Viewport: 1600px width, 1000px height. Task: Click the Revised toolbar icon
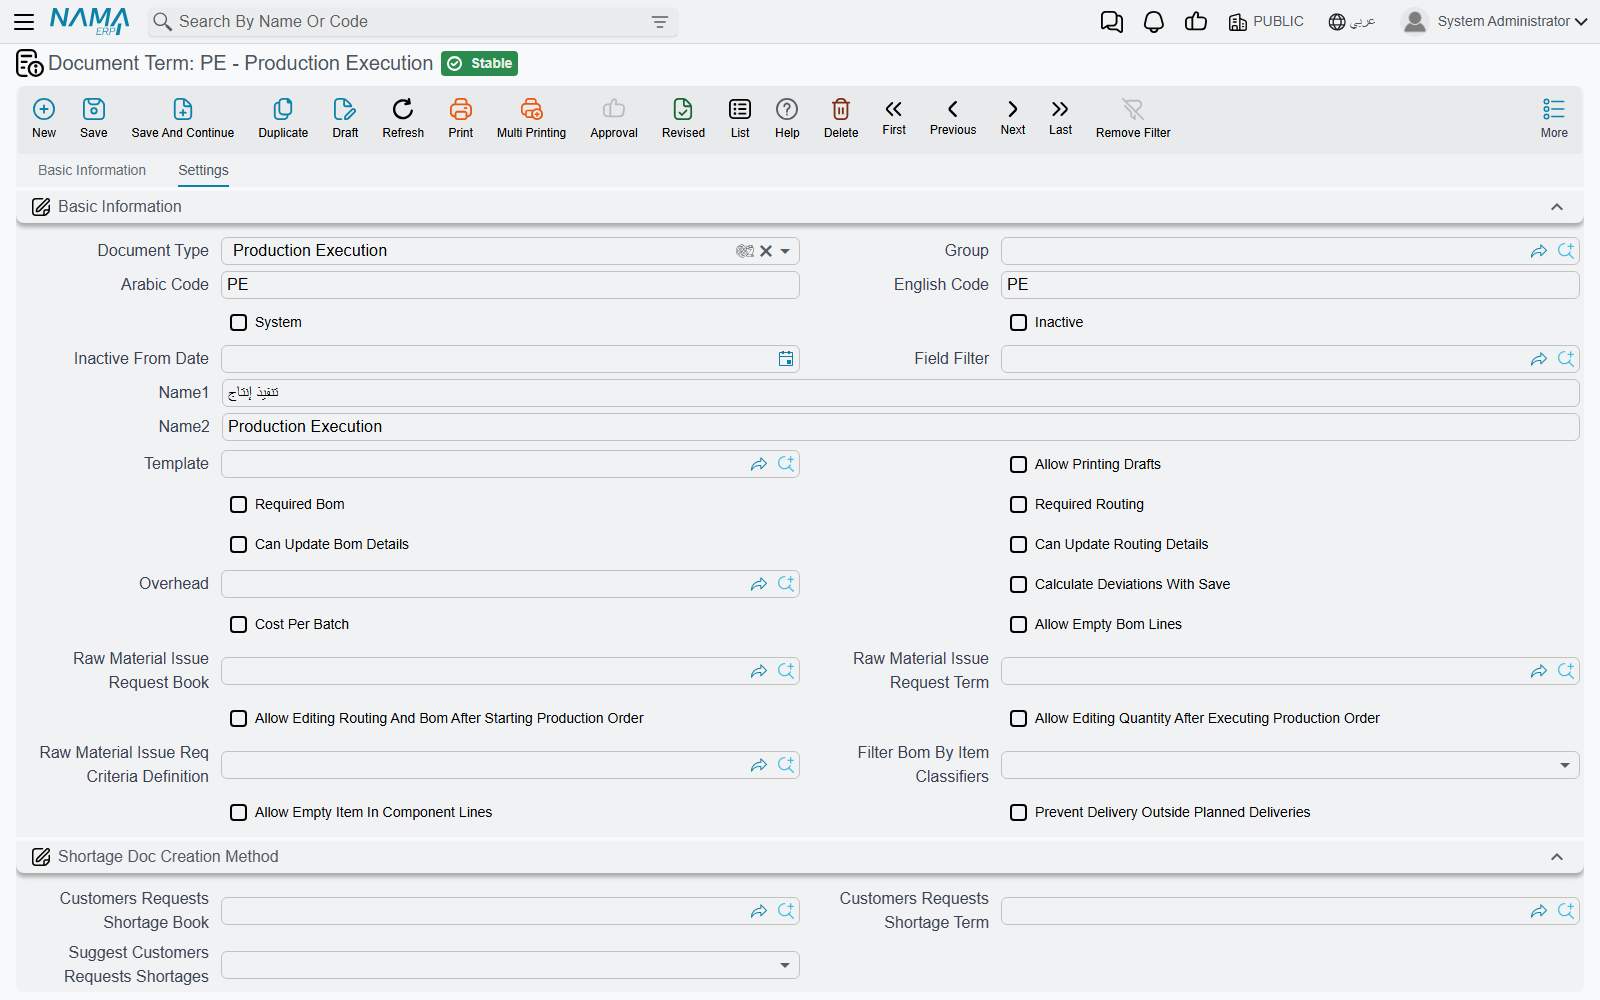click(683, 118)
